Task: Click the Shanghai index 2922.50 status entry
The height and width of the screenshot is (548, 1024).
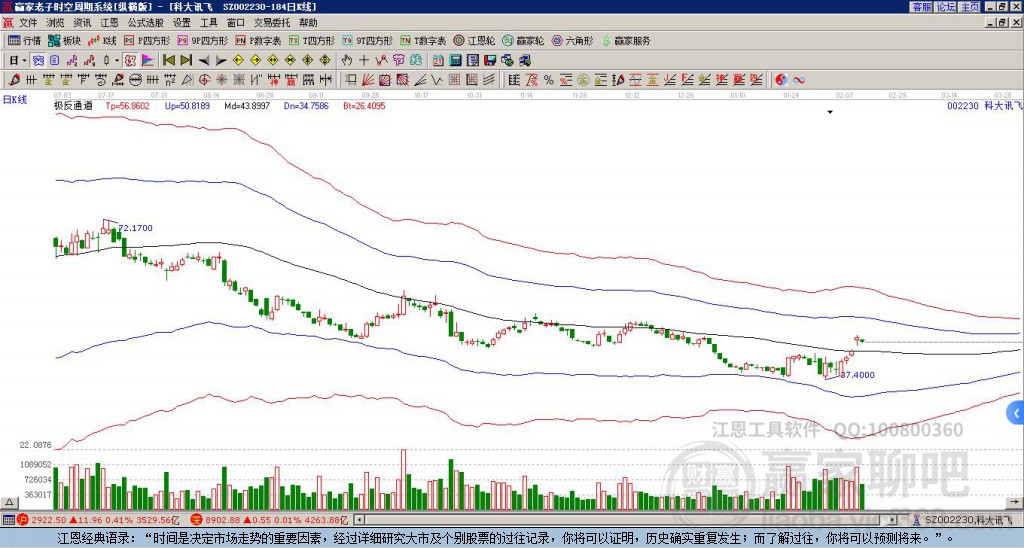Action: pyautogui.click(x=99, y=521)
